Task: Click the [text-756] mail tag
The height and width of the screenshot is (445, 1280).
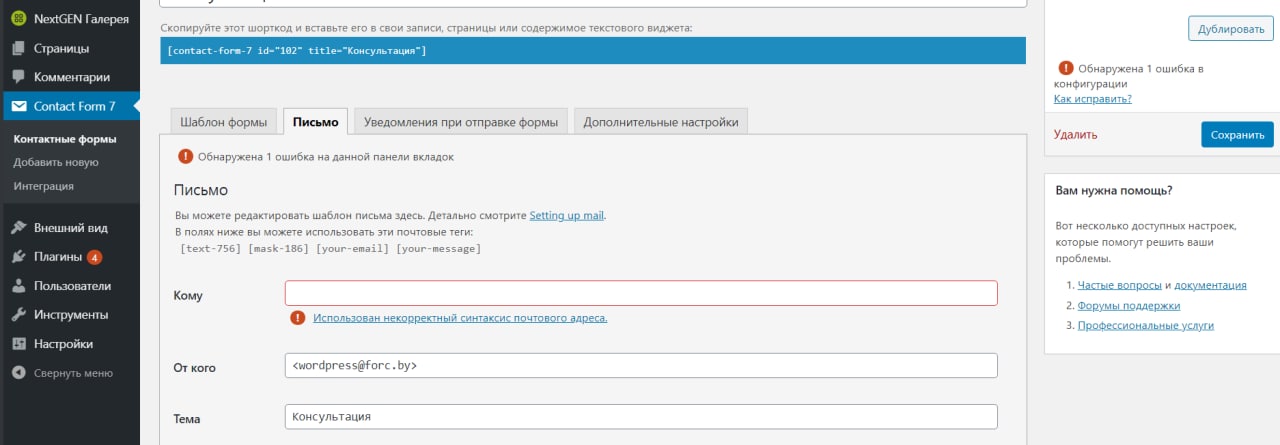Action: [x=211, y=248]
